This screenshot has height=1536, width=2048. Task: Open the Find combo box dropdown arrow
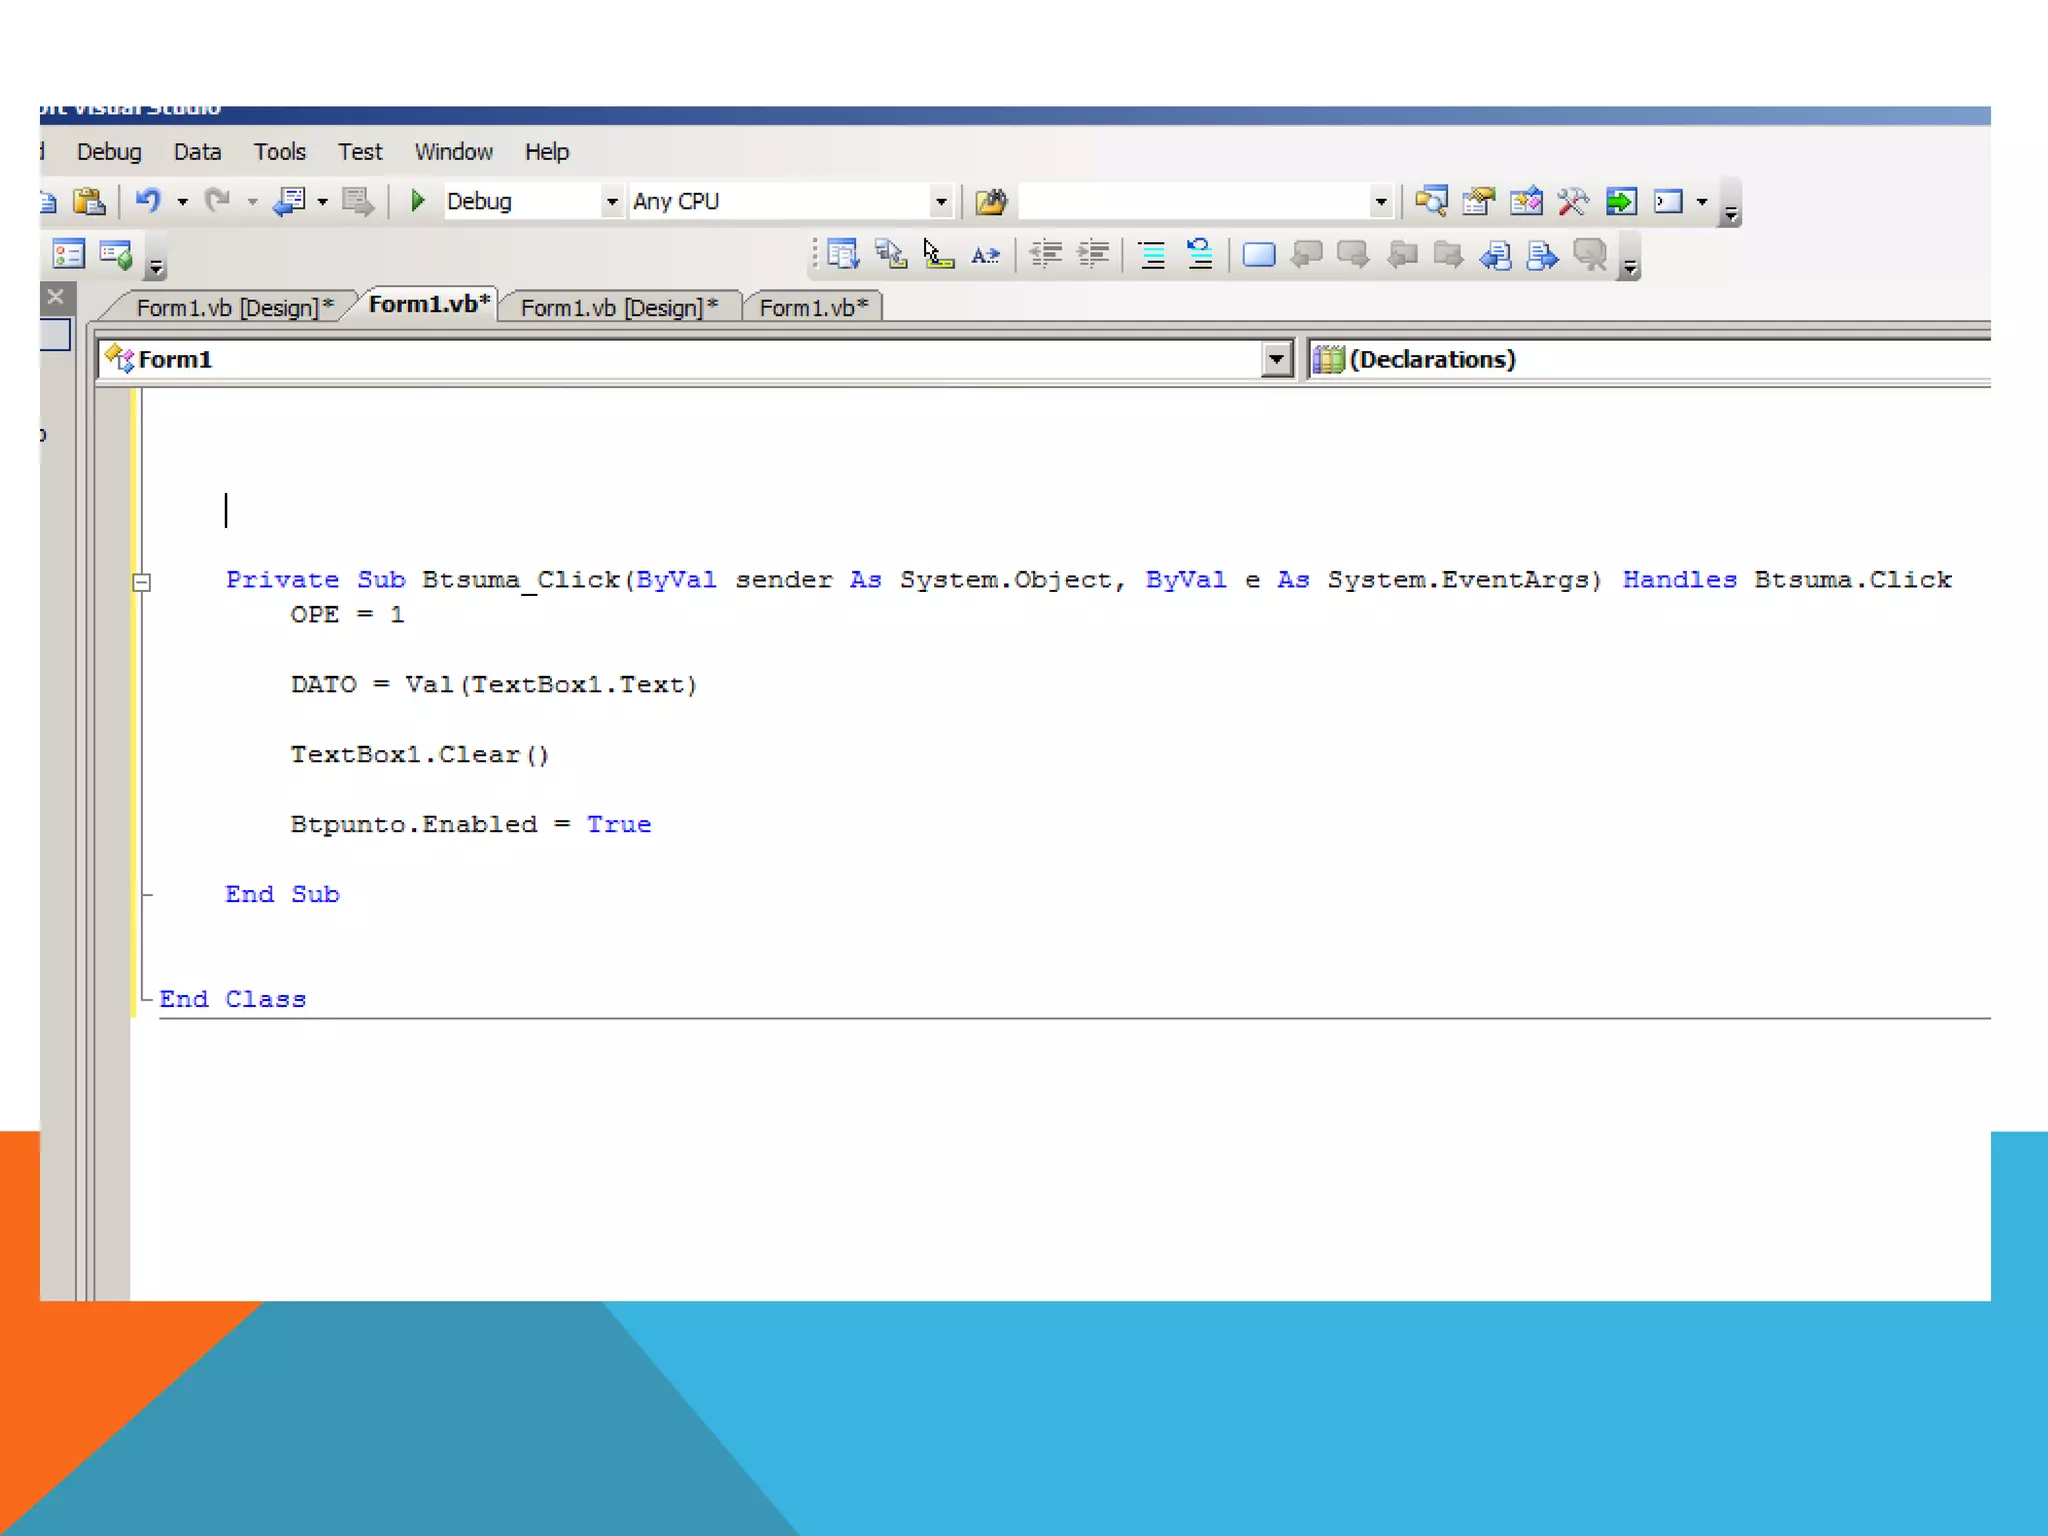click(x=1380, y=202)
